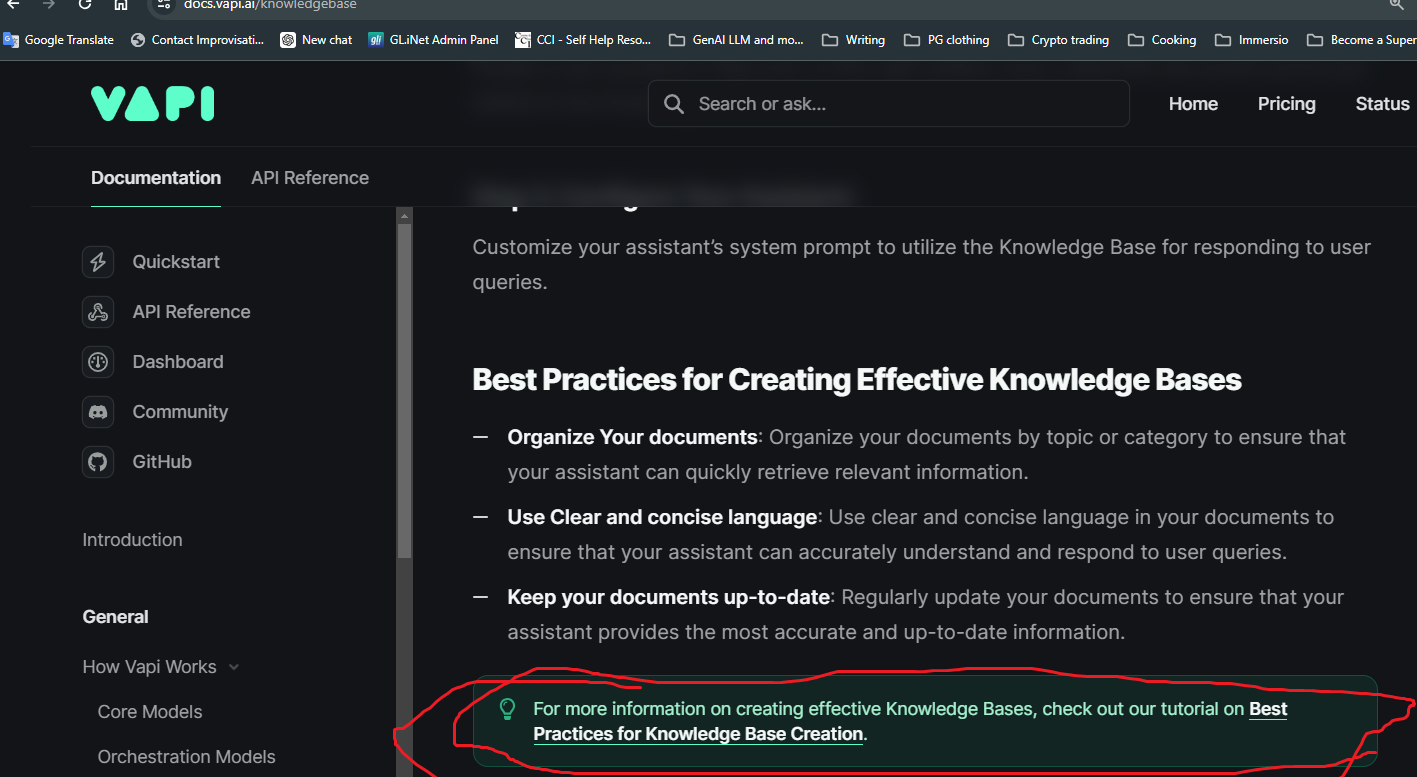The image size is (1417, 777).
Task: Click the lightbulb tip icon in callout
Action: [x=507, y=709]
